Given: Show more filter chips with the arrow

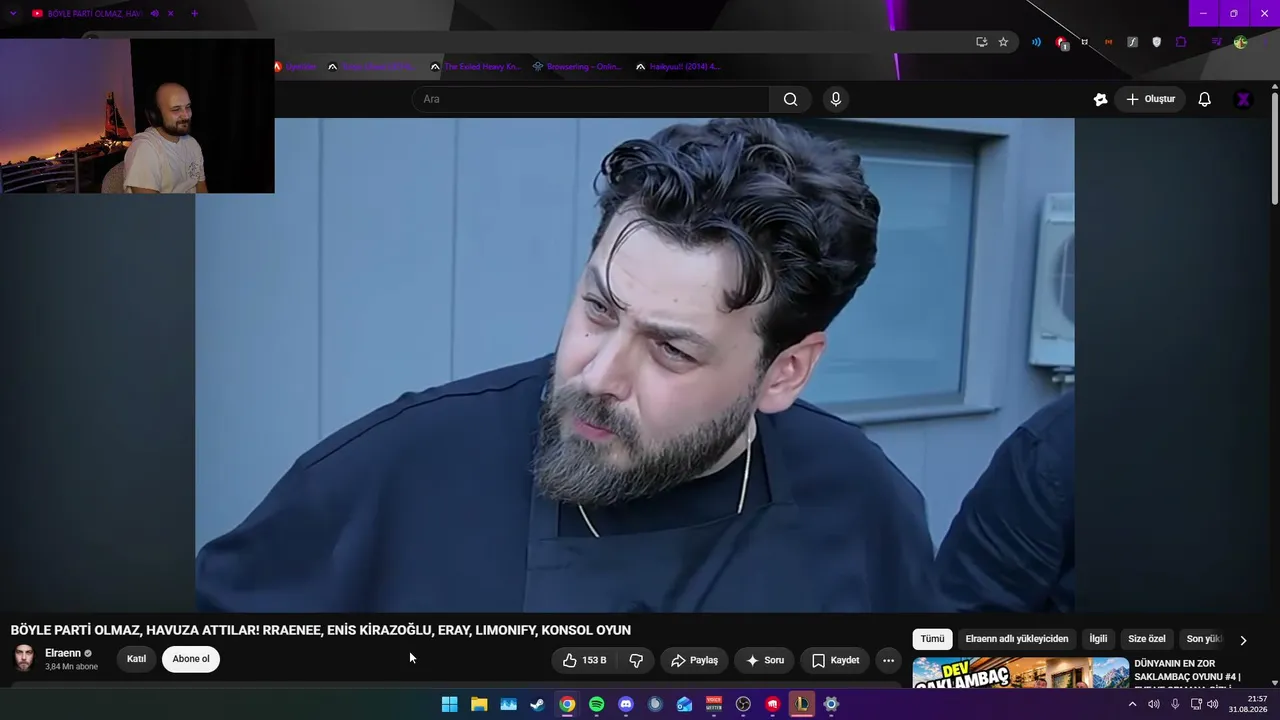Looking at the screenshot, I should 1243,640.
